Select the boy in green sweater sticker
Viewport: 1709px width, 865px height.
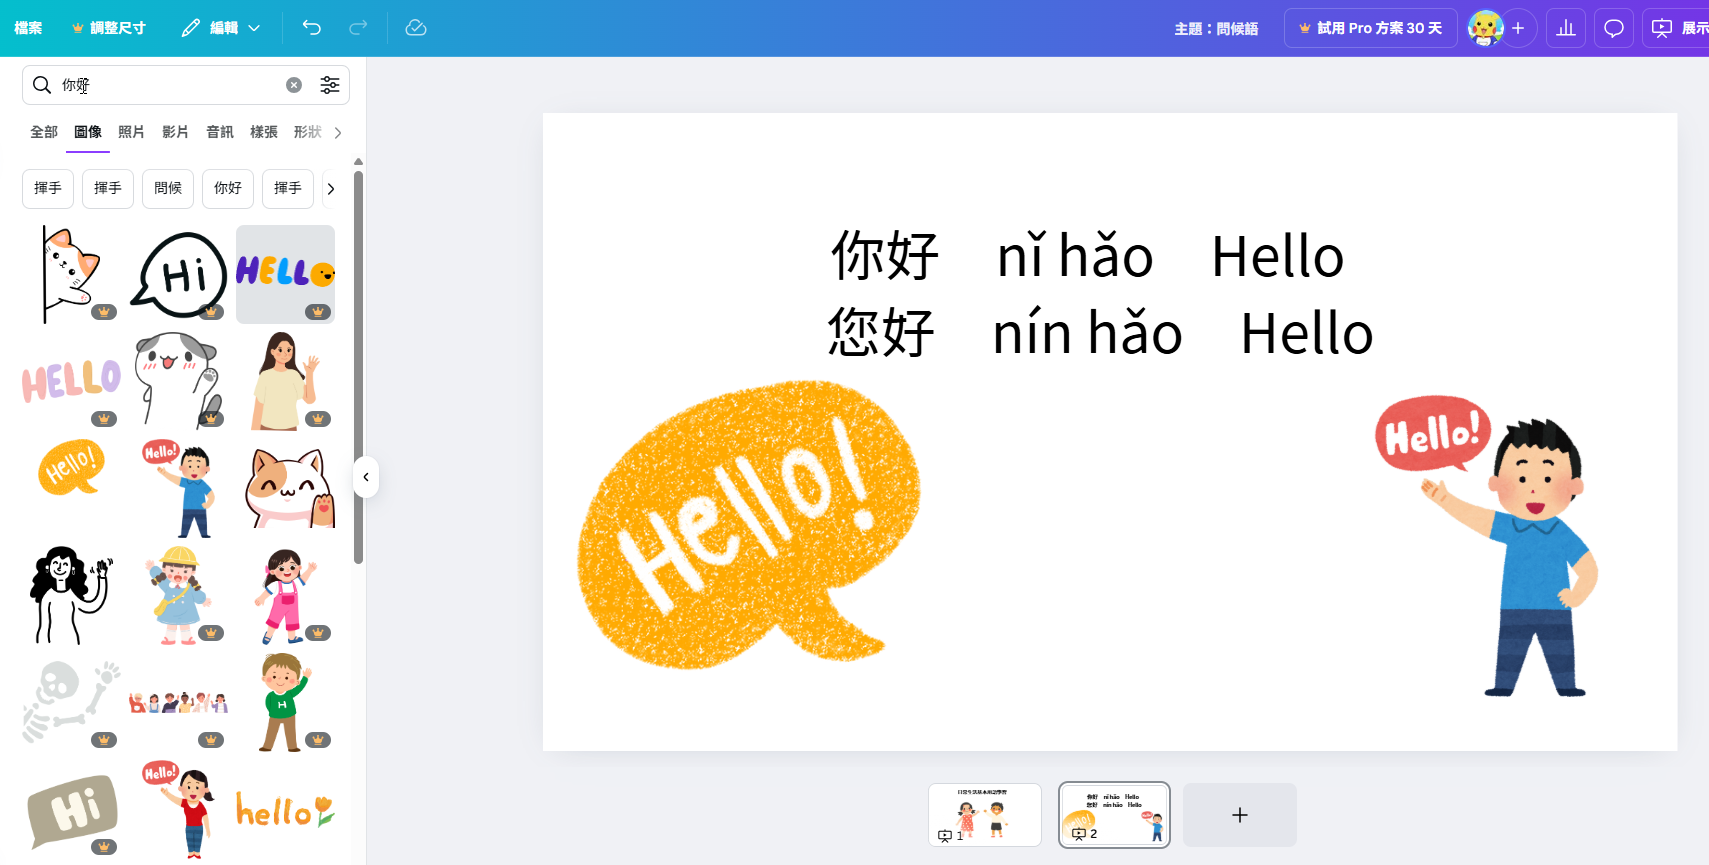[285, 702]
